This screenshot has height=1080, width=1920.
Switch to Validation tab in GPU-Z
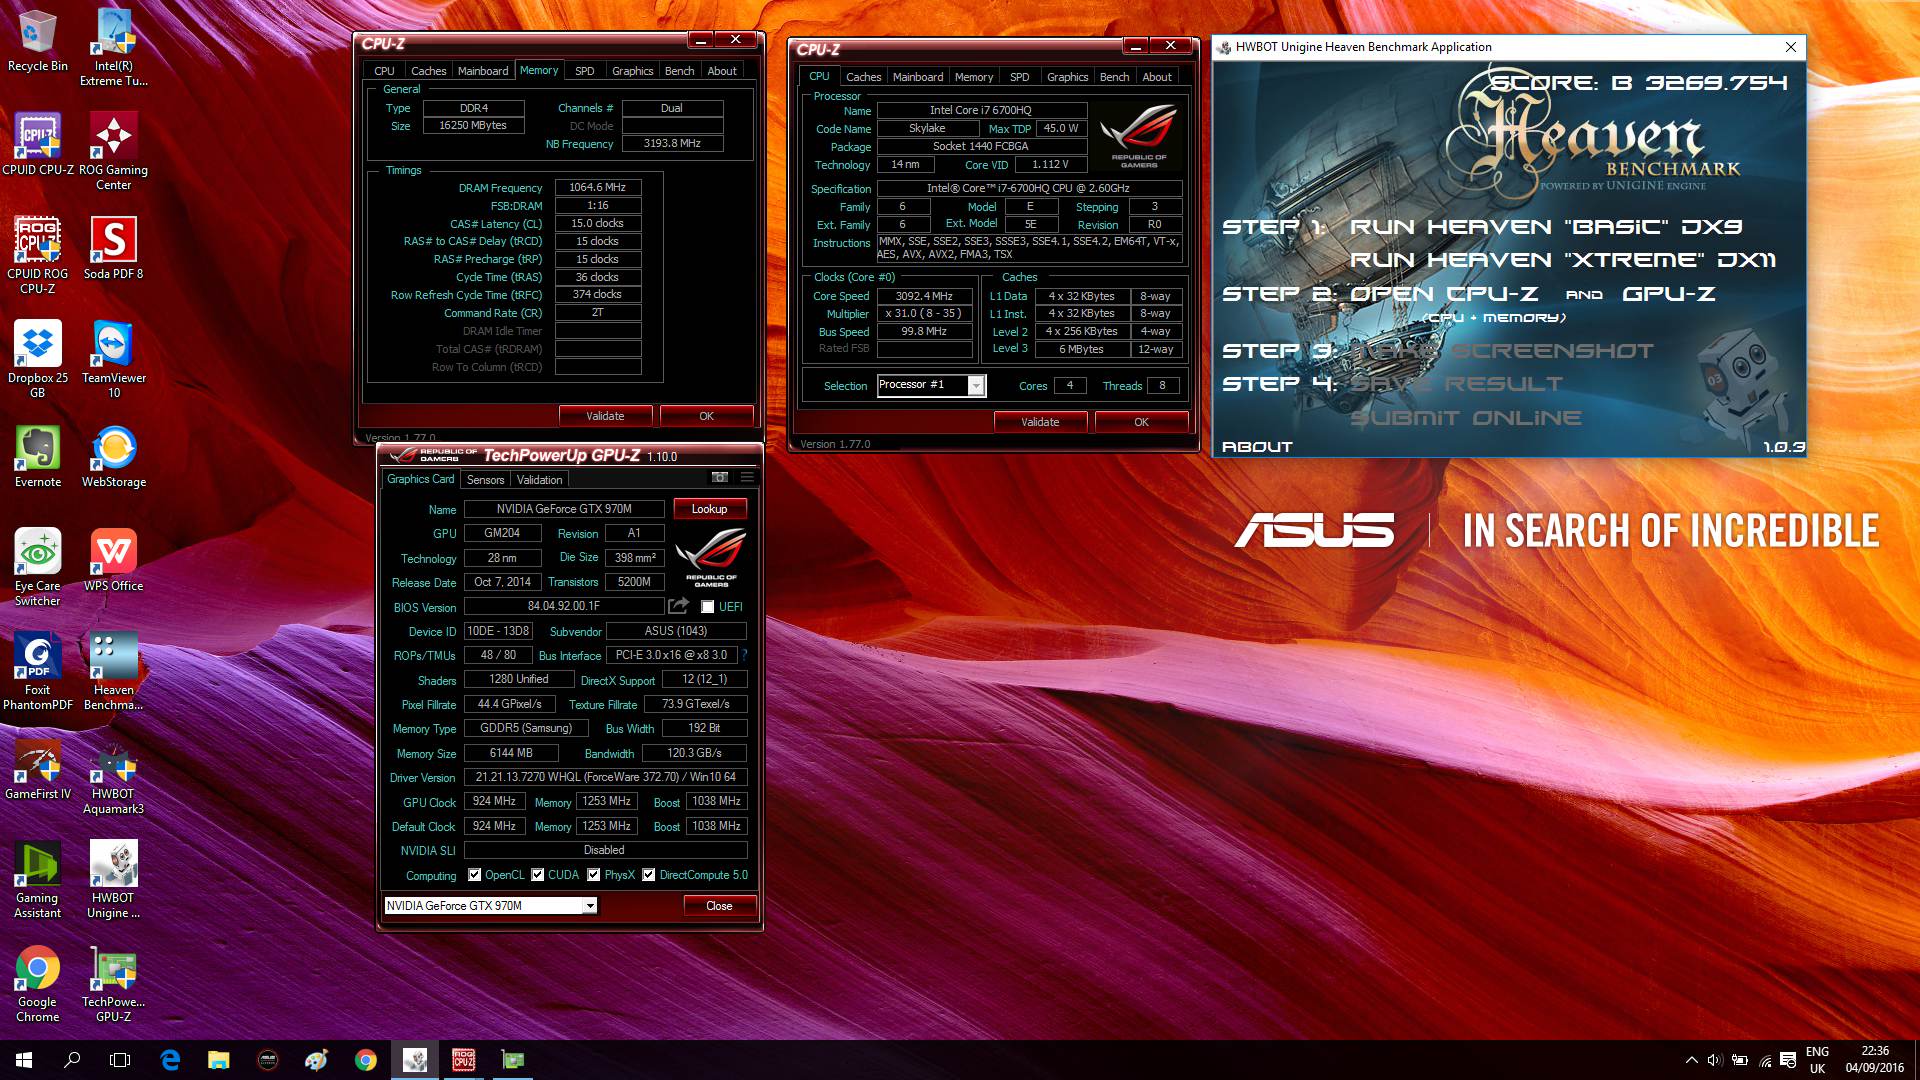tap(540, 480)
